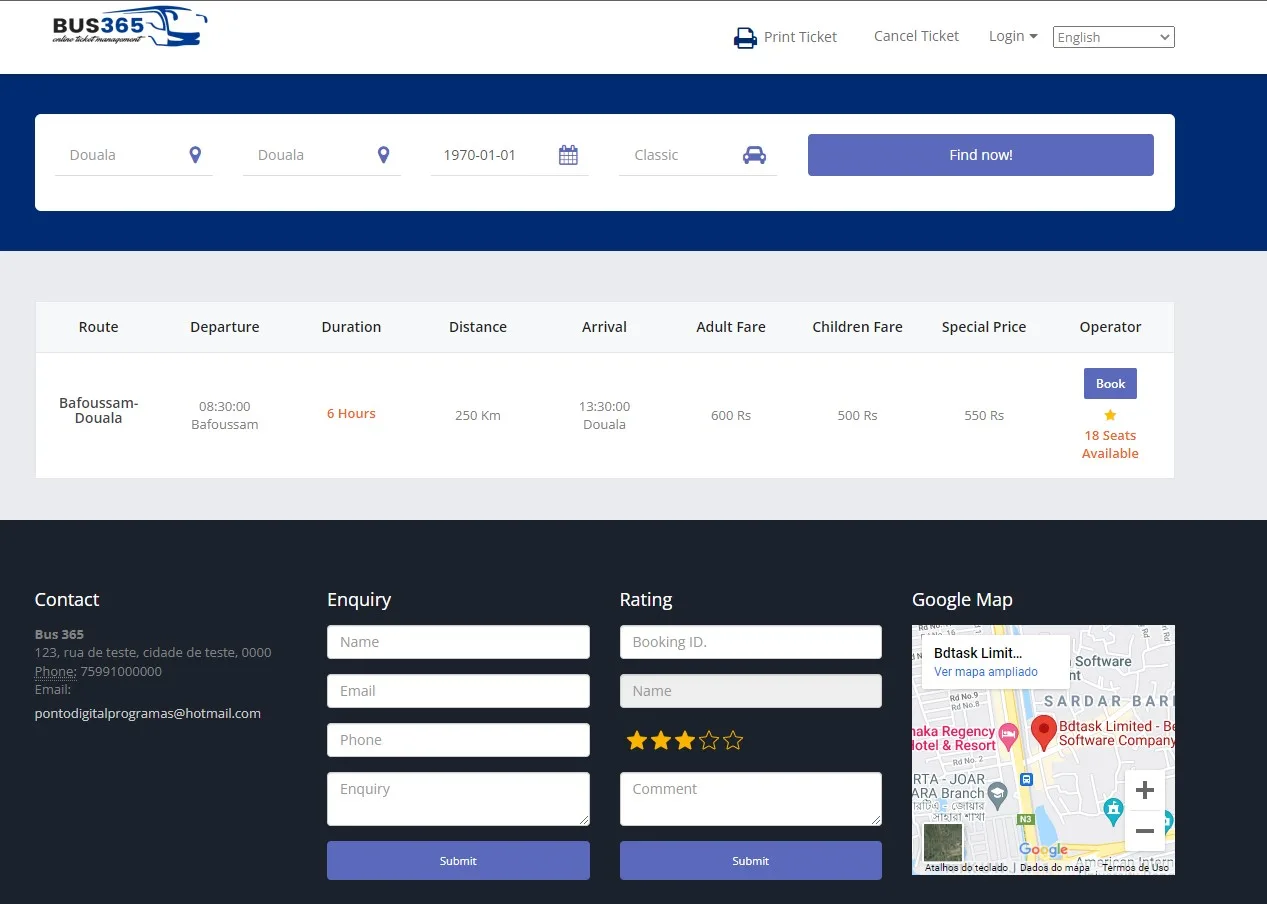Viewport: 1267px width, 904px height.
Task: Book the Bafoussam-Douala trip
Action: click(1110, 384)
